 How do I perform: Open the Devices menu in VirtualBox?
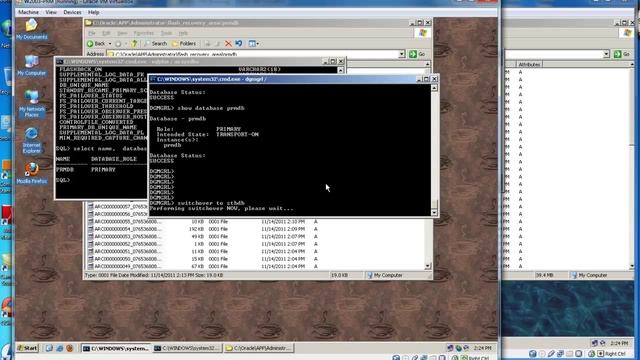[72, 12]
